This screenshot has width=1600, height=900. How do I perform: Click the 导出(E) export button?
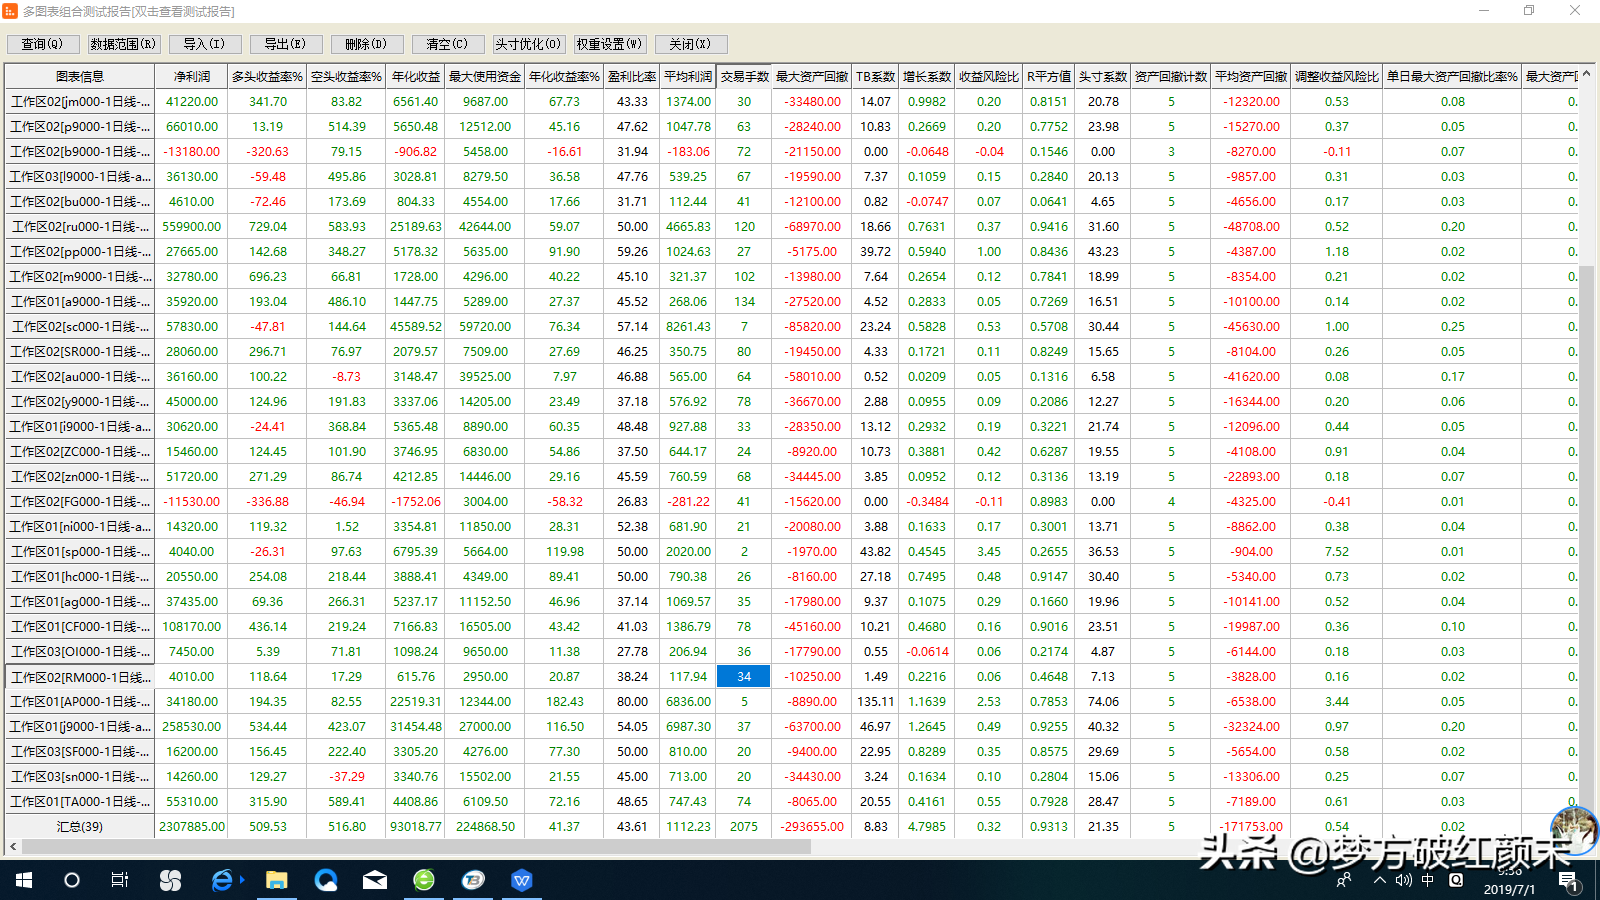286,44
